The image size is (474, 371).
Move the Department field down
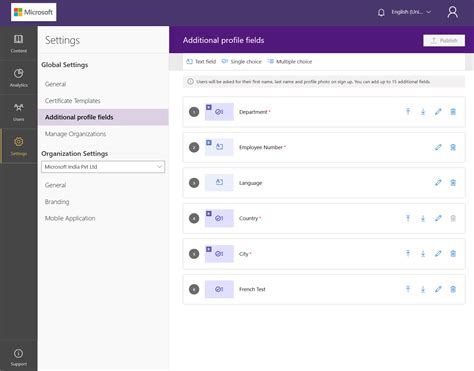coord(423,112)
